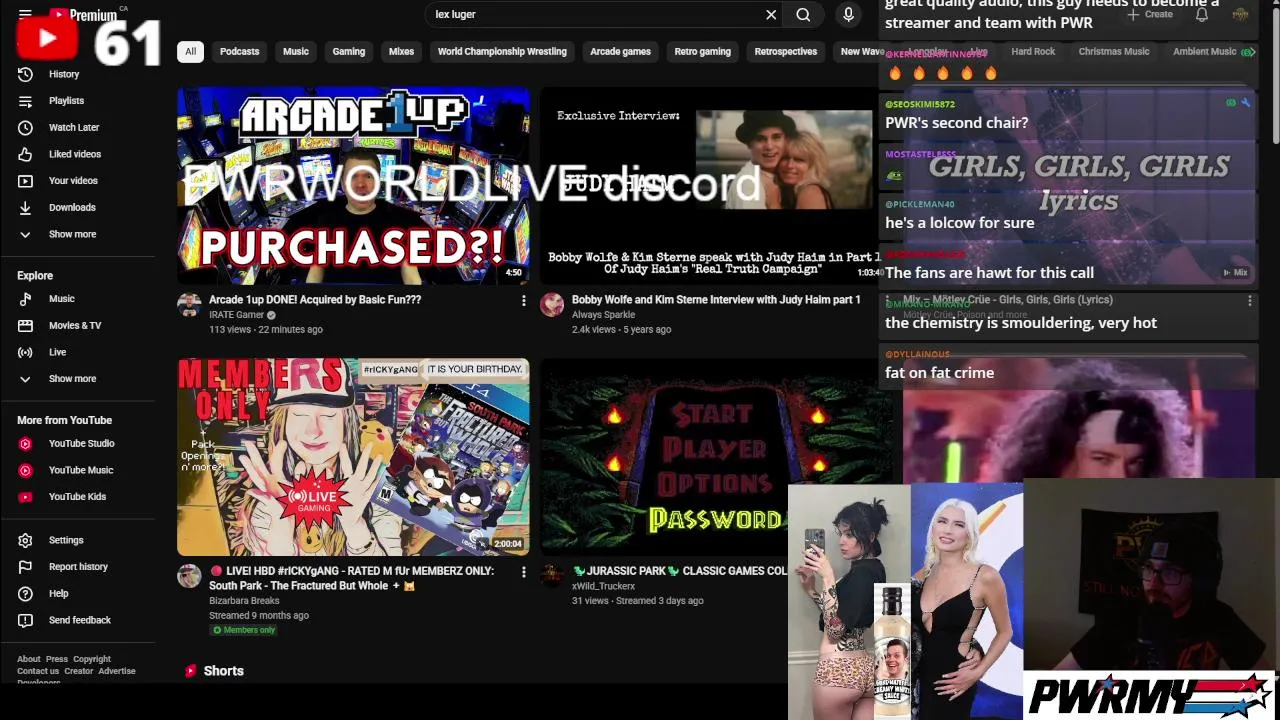Image resolution: width=1280 pixels, height=720 pixels.
Task: Select the Christmas Music filter chip
Action: tap(1114, 52)
